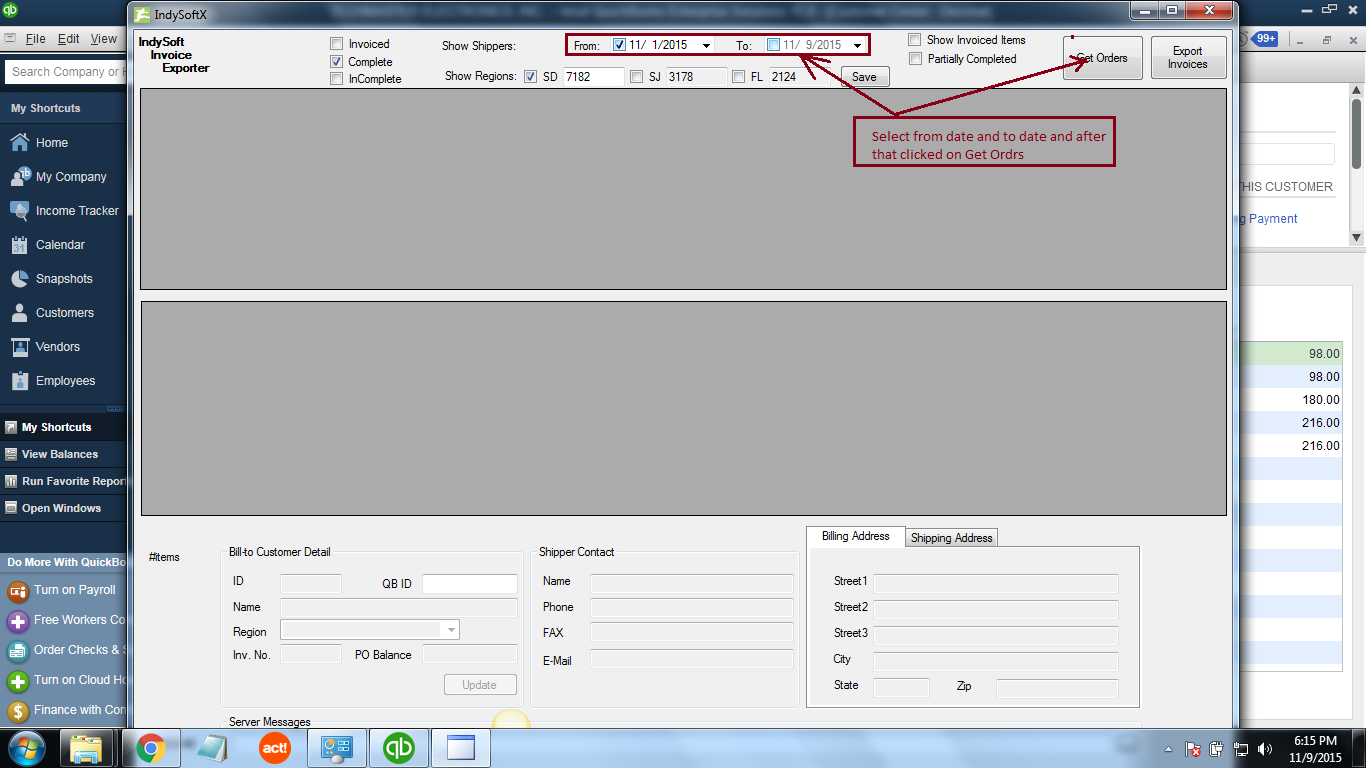Image resolution: width=1366 pixels, height=768 pixels.
Task: Open the Employees shortcut
Action: 65,381
